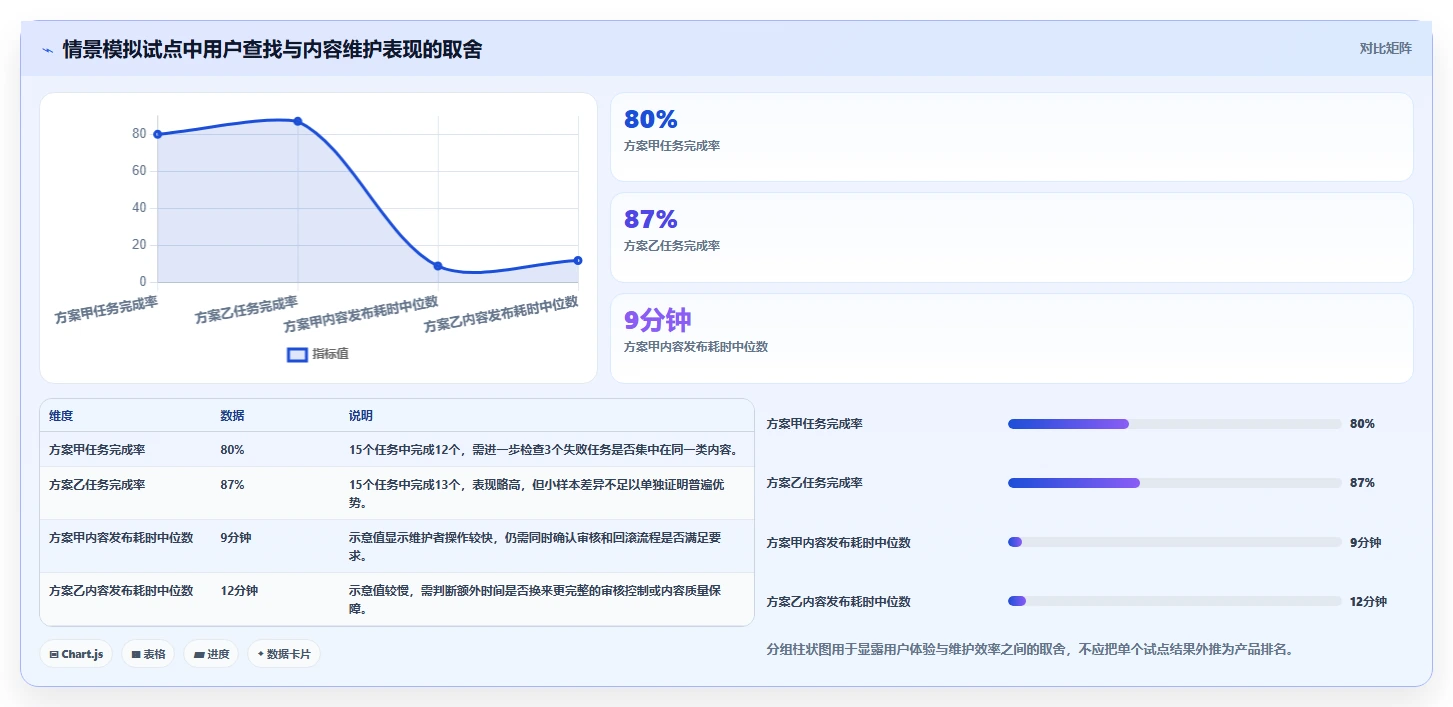Image resolution: width=1453 pixels, height=707 pixels.
Task: Click the Chart.js tag chip
Action: tap(77, 654)
